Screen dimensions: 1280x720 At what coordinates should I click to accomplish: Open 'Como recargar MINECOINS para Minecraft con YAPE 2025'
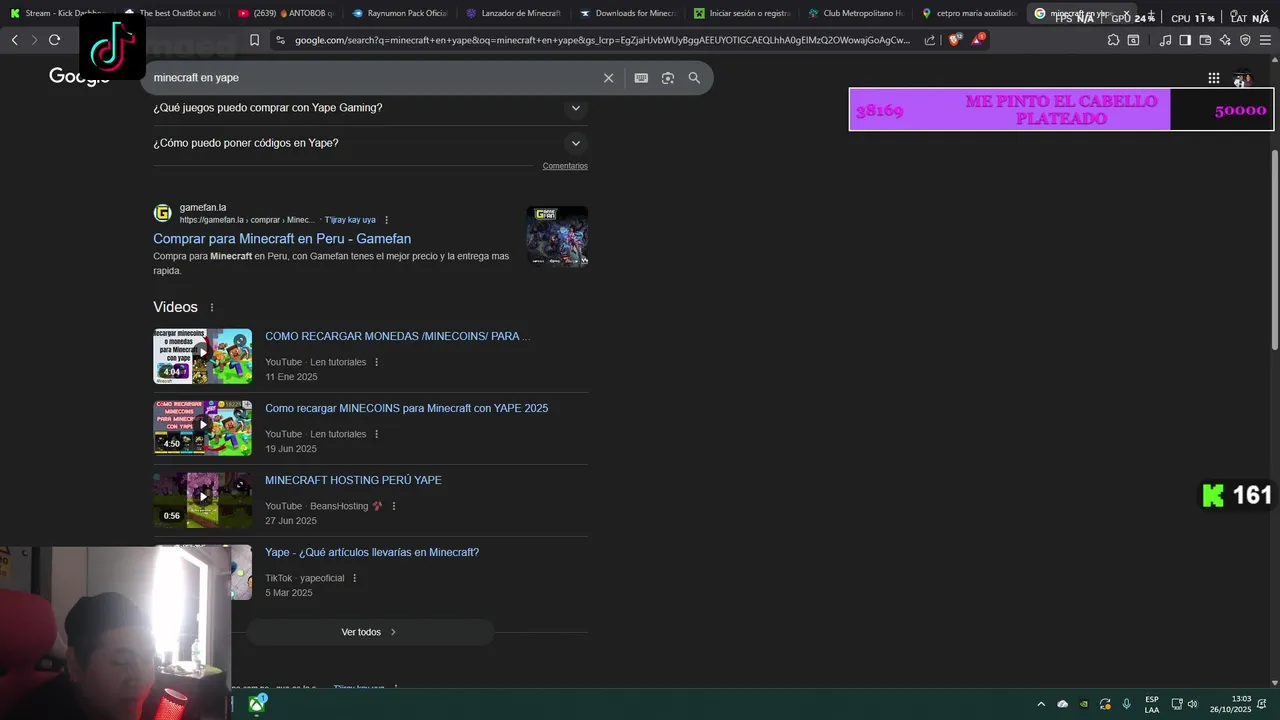(x=406, y=408)
